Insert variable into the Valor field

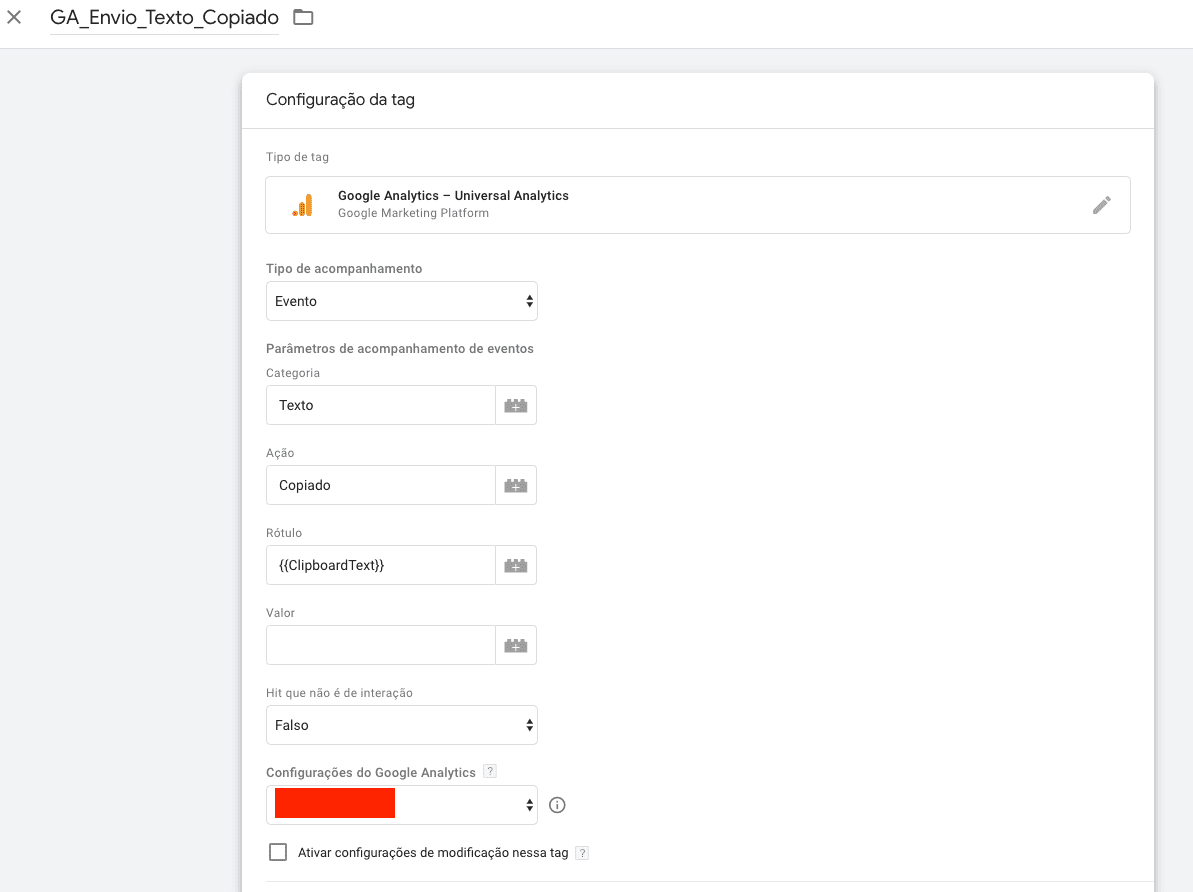tap(516, 645)
